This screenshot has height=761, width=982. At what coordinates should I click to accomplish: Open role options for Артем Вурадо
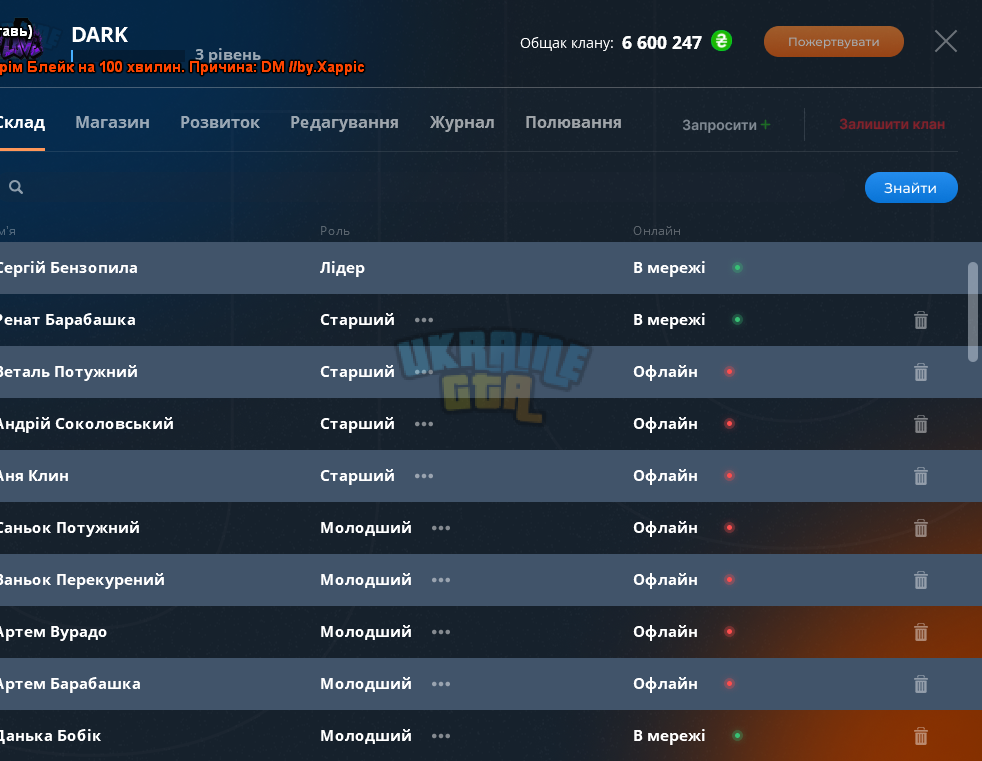[441, 632]
